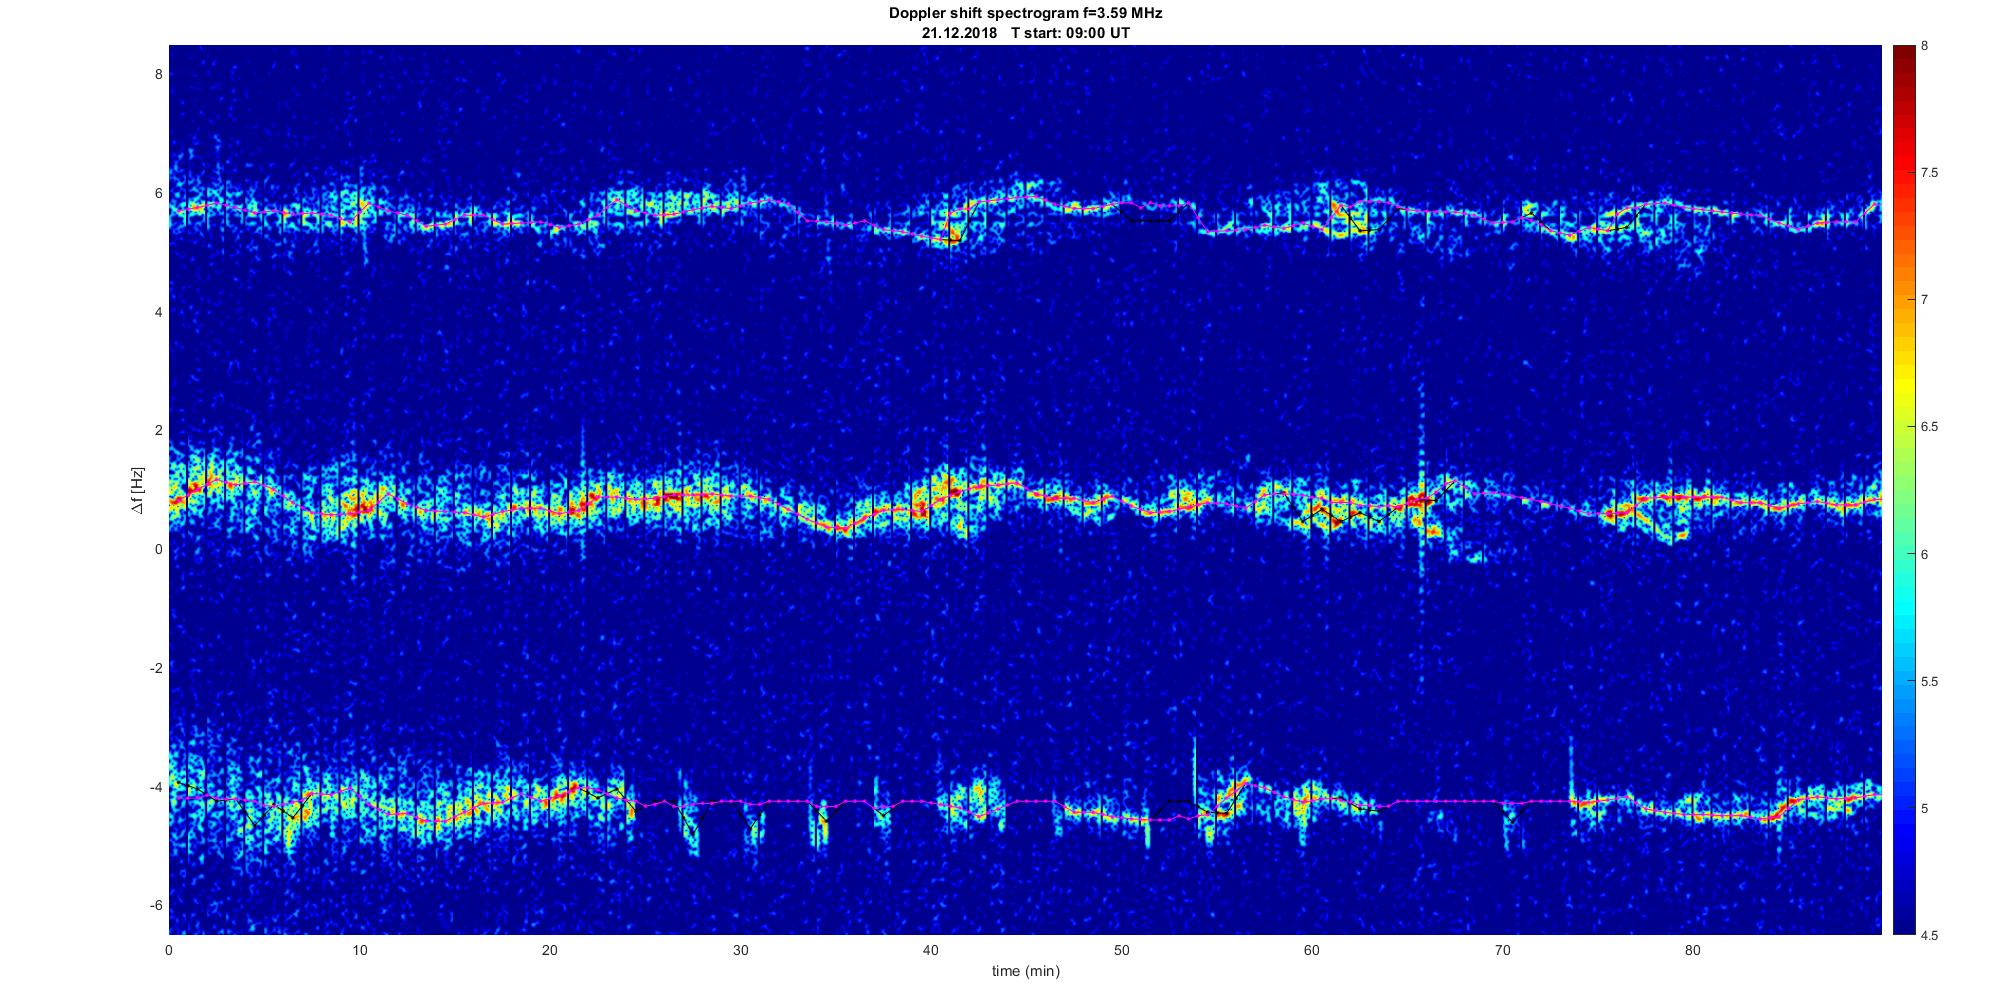
Task: Click the colorbar tick label 6.5
Action: click(x=1929, y=427)
